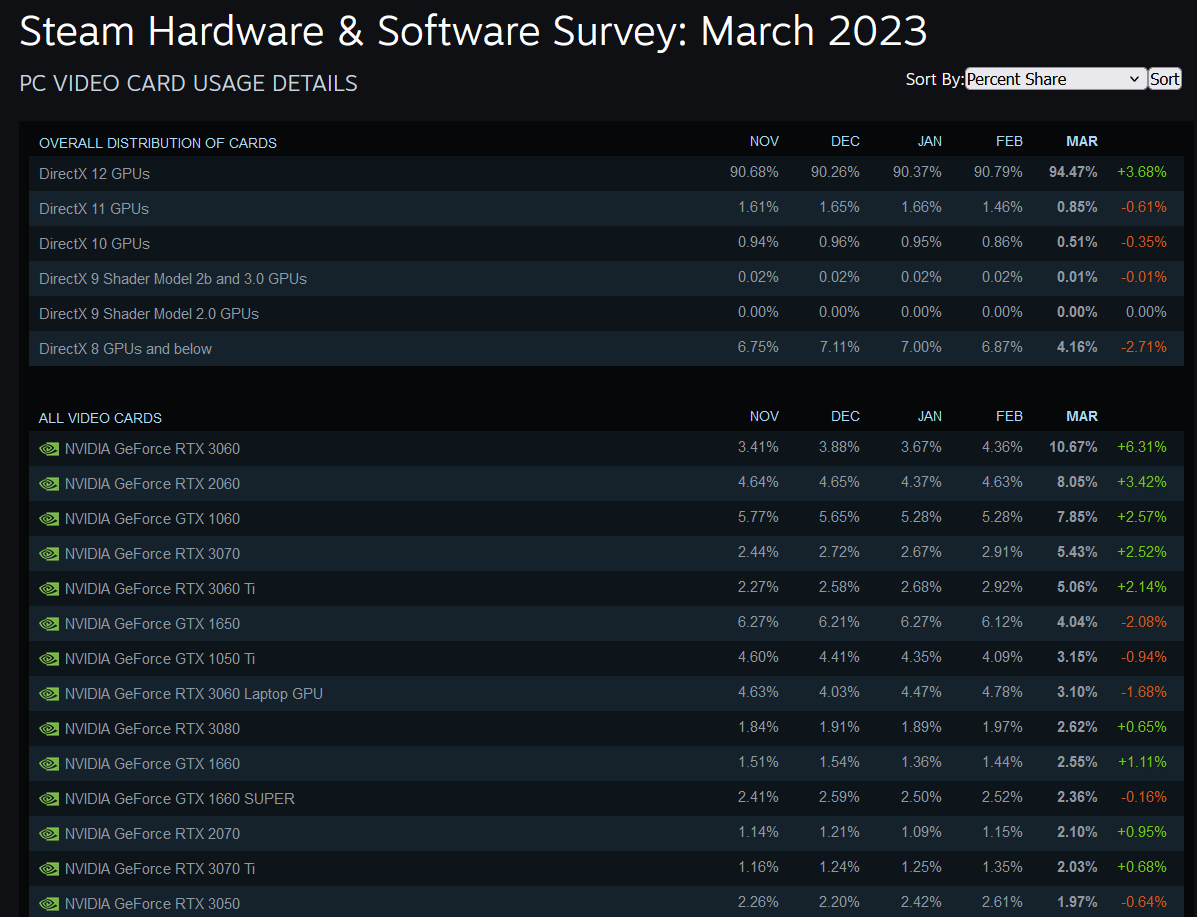Click the NVIDIA GeForce GTX 1060 name
This screenshot has width=1197, height=917.
point(152,519)
